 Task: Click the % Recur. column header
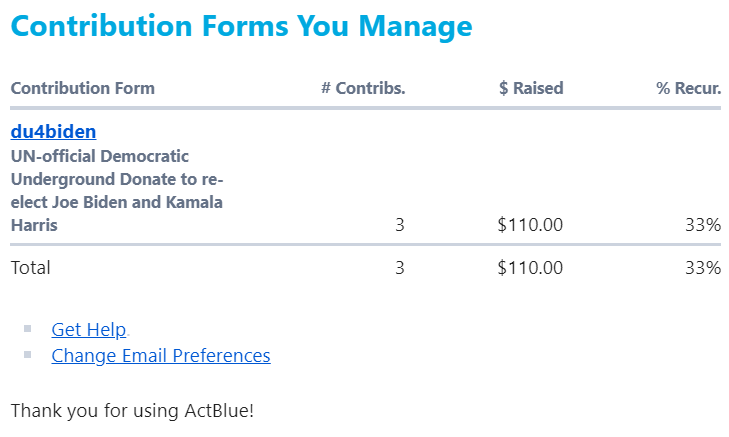[x=688, y=88]
